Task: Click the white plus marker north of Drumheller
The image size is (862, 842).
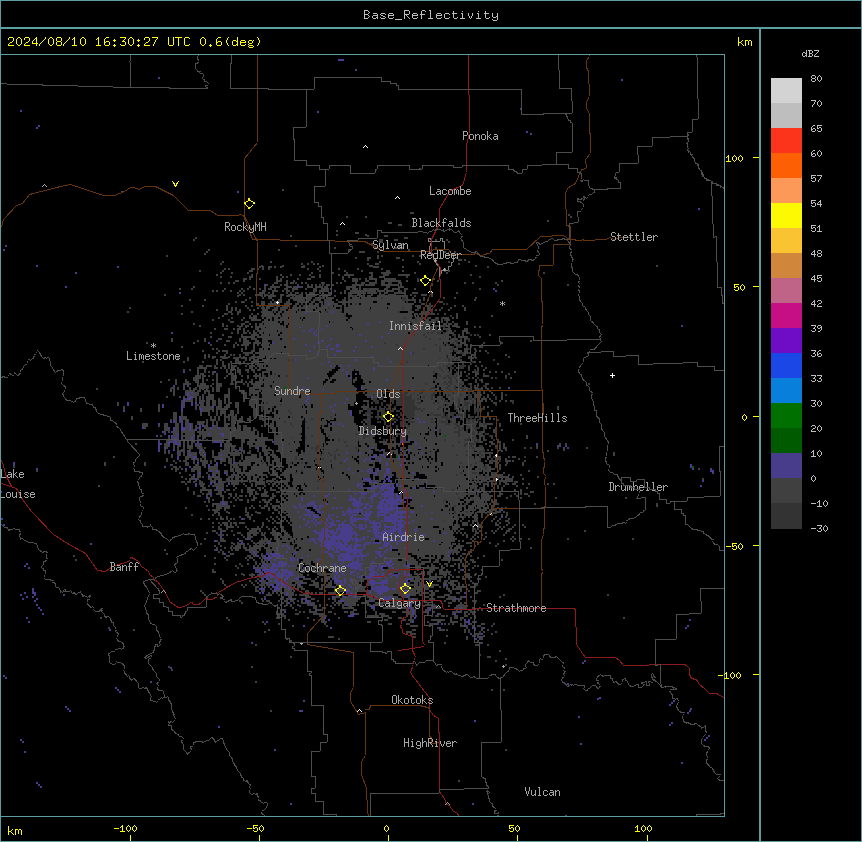Action: (x=612, y=375)
